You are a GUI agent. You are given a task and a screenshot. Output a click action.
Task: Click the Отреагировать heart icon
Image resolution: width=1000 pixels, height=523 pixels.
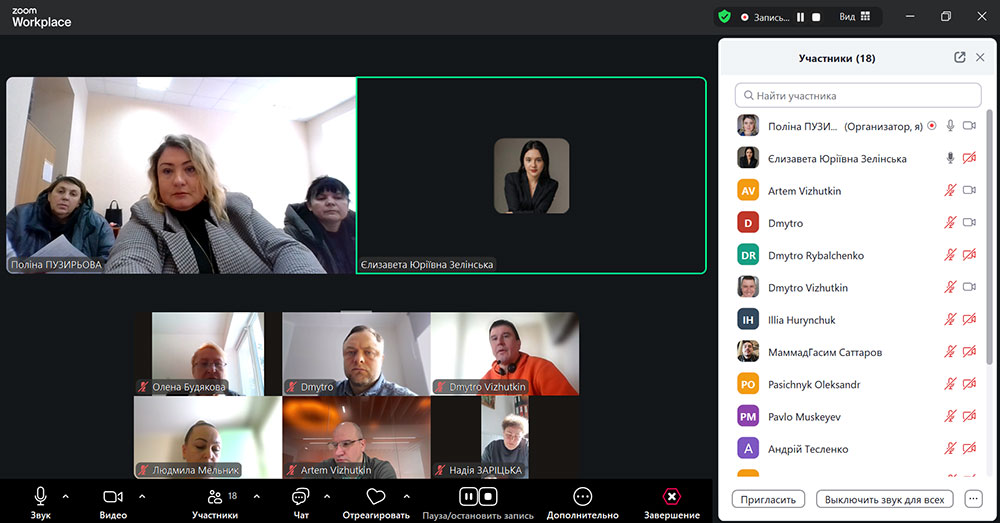[x=376, y=496]
